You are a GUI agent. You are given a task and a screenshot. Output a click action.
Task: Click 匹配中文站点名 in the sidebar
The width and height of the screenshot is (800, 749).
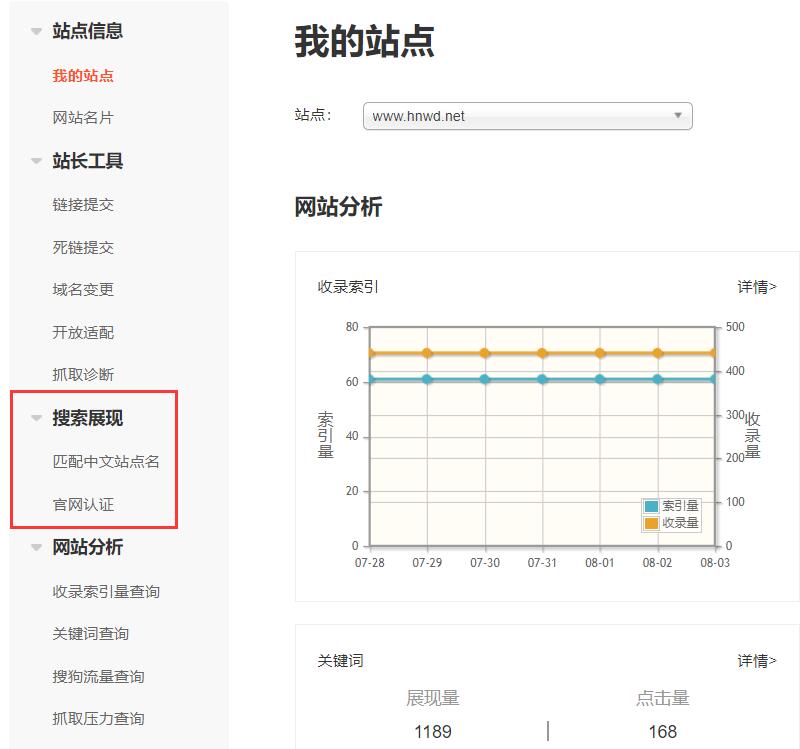pos(106,462)
